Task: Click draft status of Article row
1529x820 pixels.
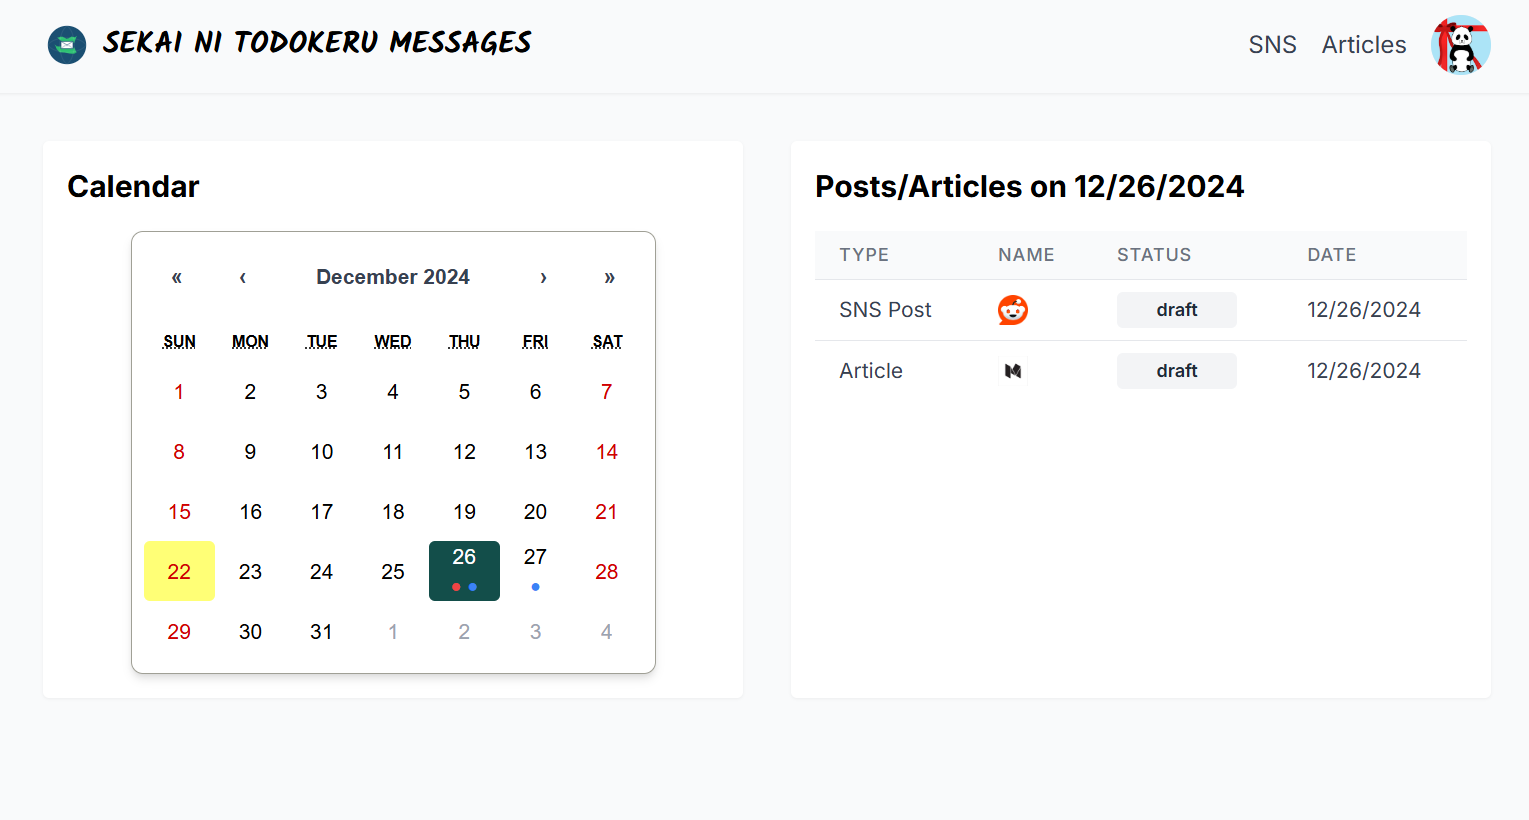Action: coord(1176,371)
